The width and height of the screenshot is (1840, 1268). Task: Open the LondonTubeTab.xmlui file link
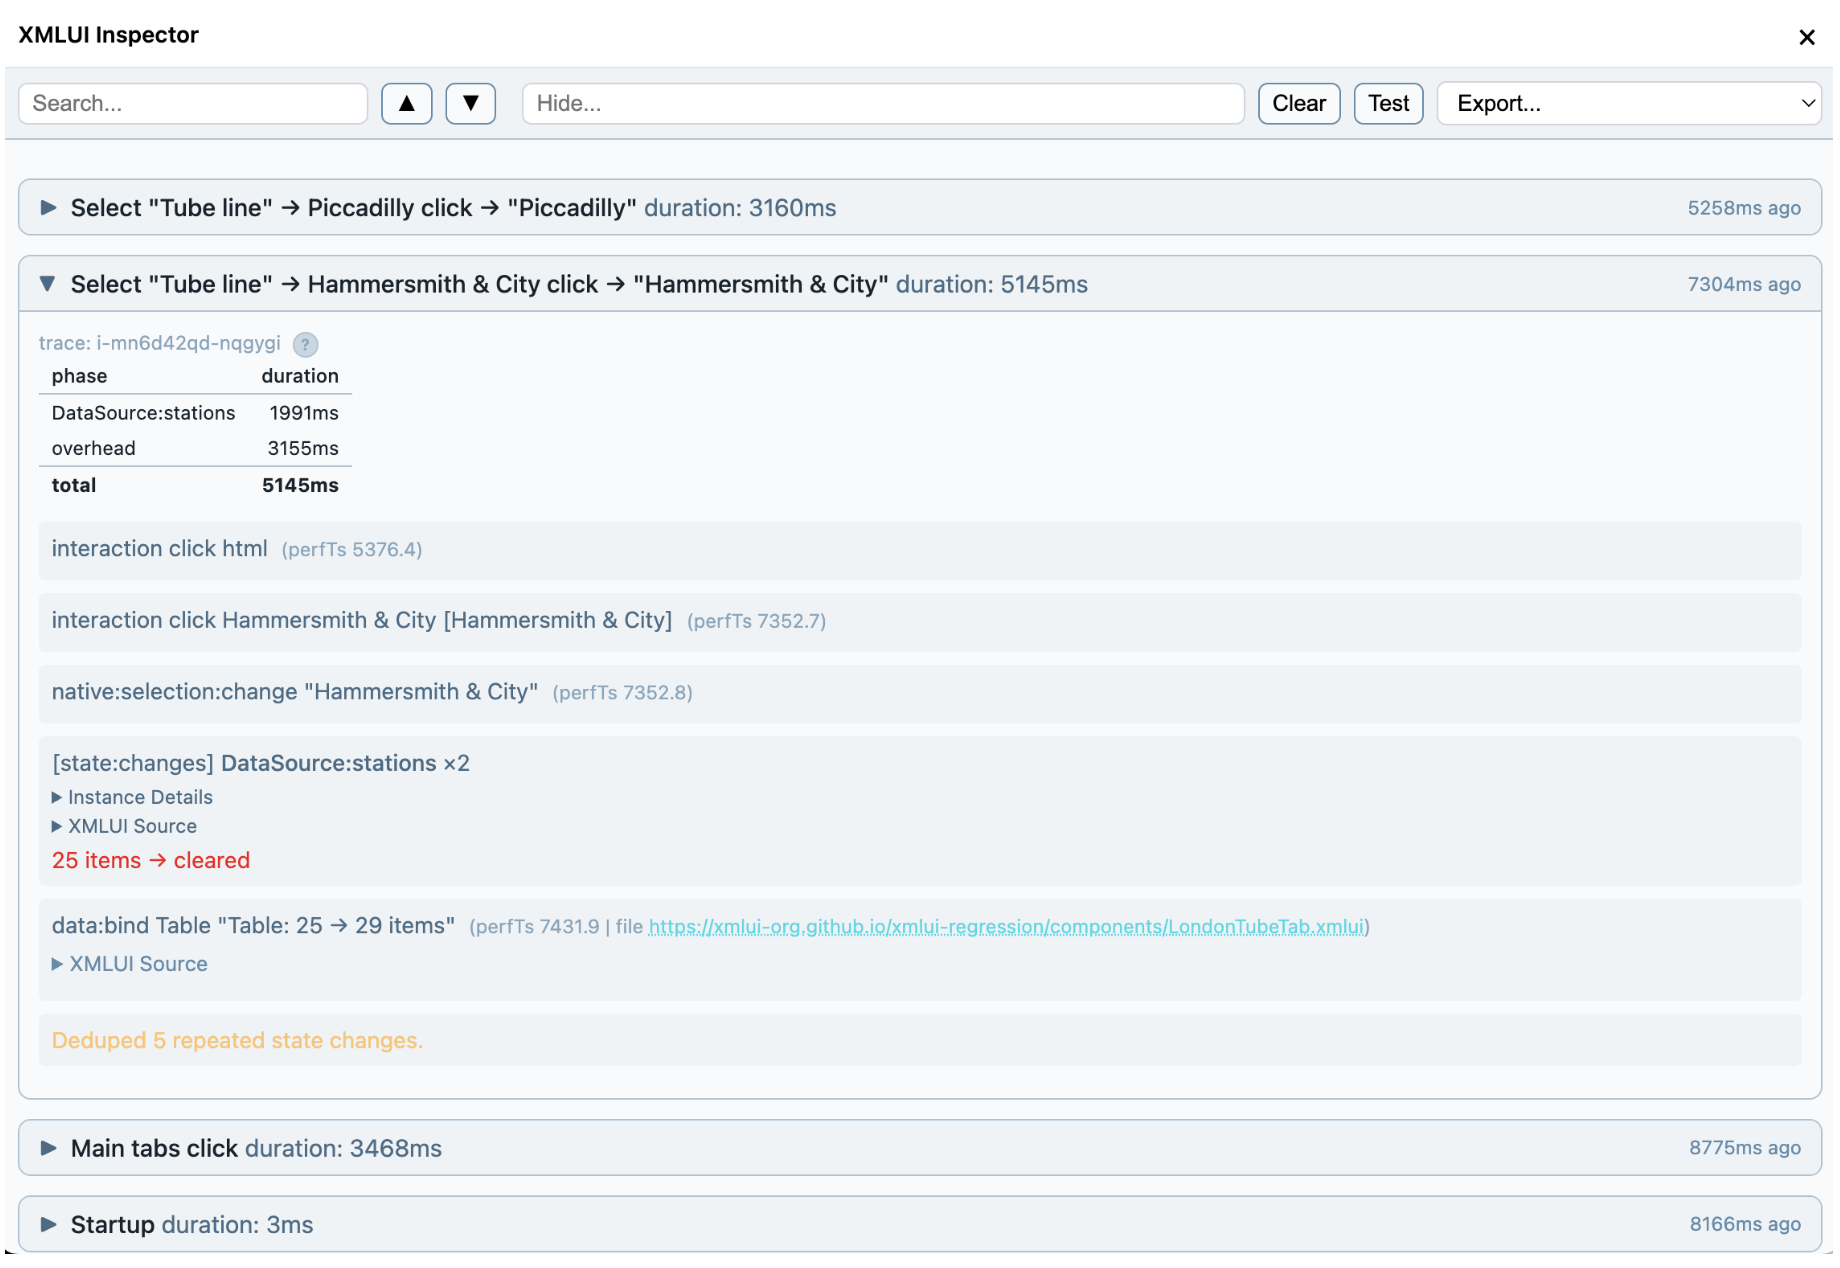click(x=1008, y=926)
